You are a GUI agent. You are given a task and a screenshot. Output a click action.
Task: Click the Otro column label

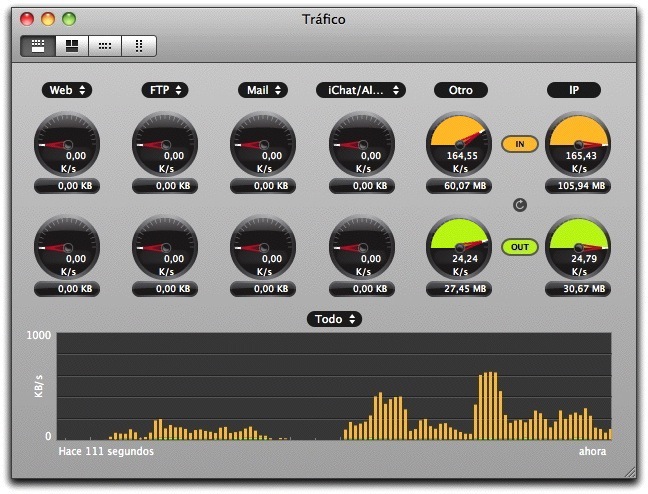tap(461, 90)
